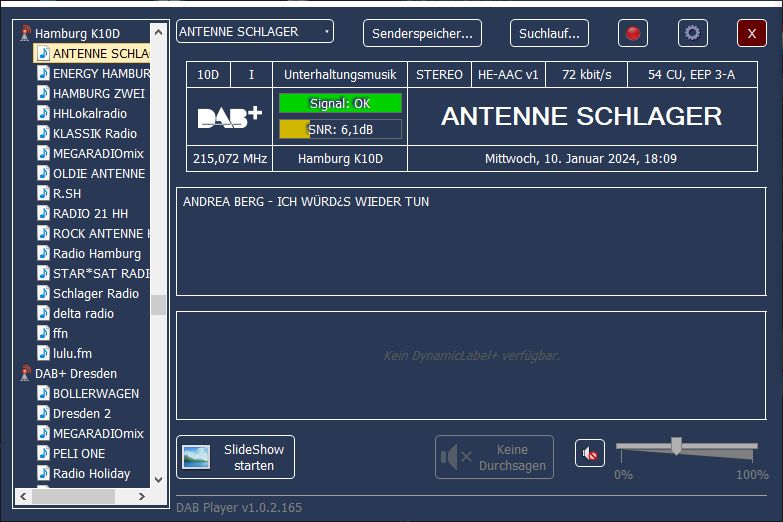Image resolution: width=783 pixels, height=522 pixels.
Task: Click the SlideShow picture icon
Action: click(x=195, y=458)
